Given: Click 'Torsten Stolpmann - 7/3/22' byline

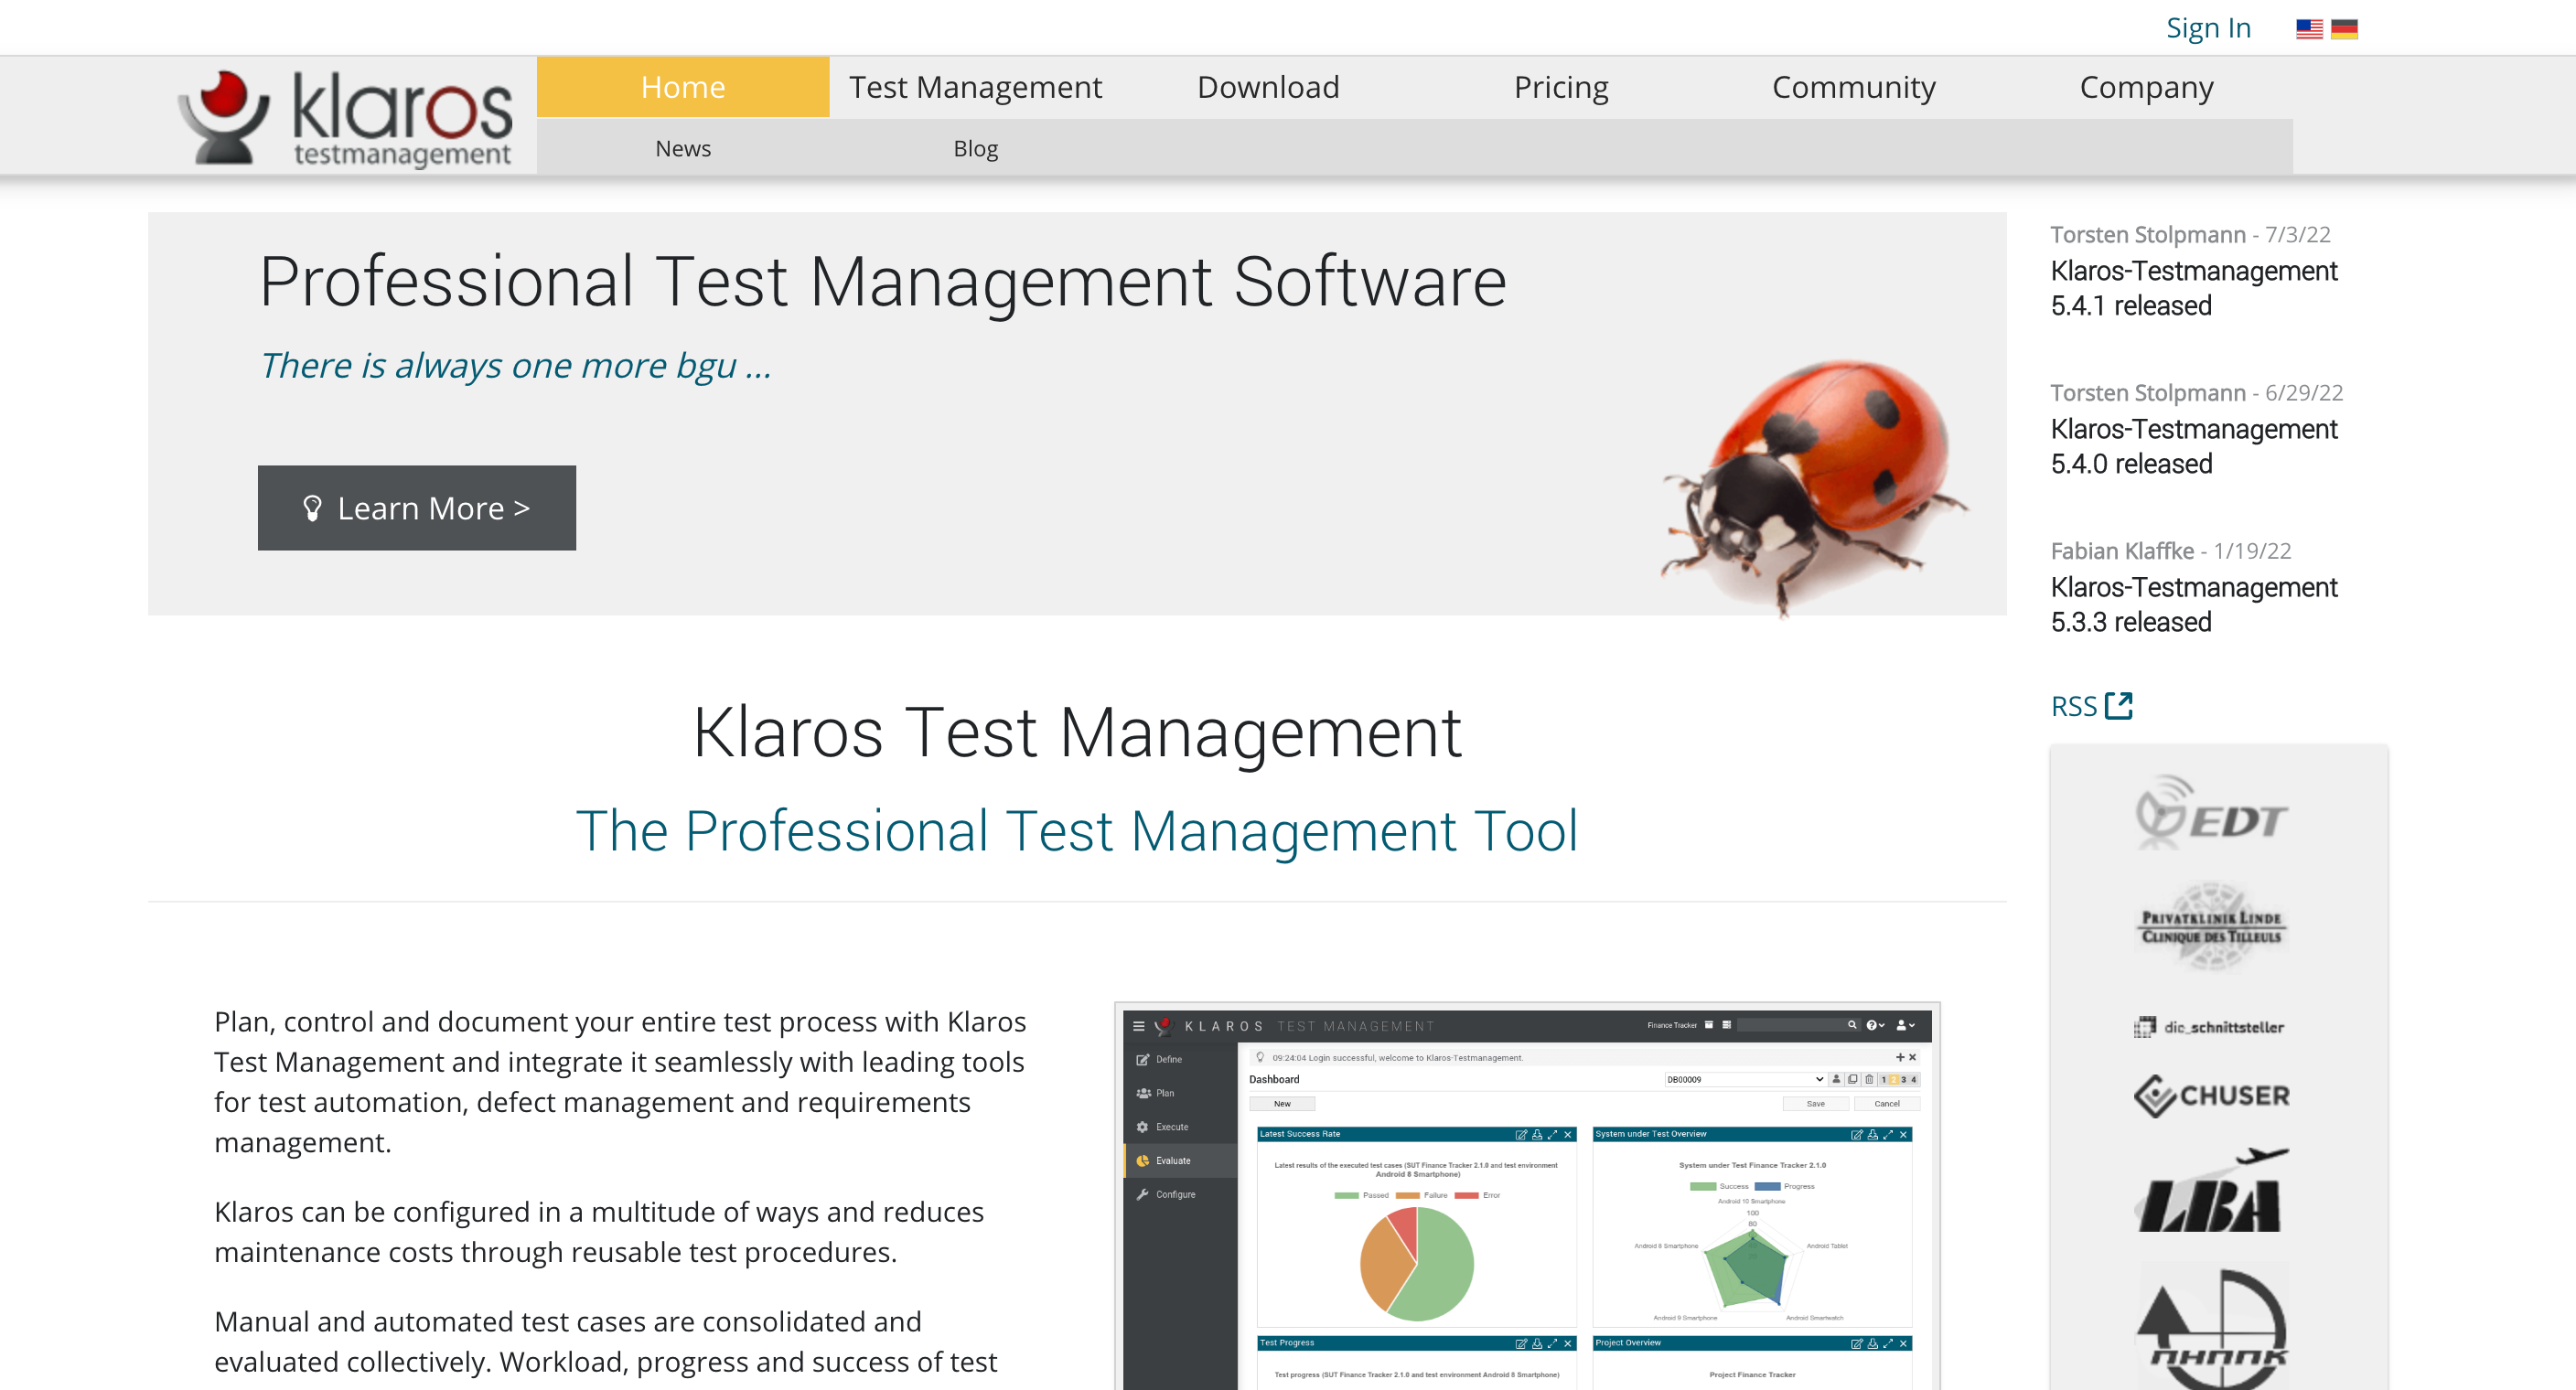Looking at the screenshot, I should (x=2190, y=234).
